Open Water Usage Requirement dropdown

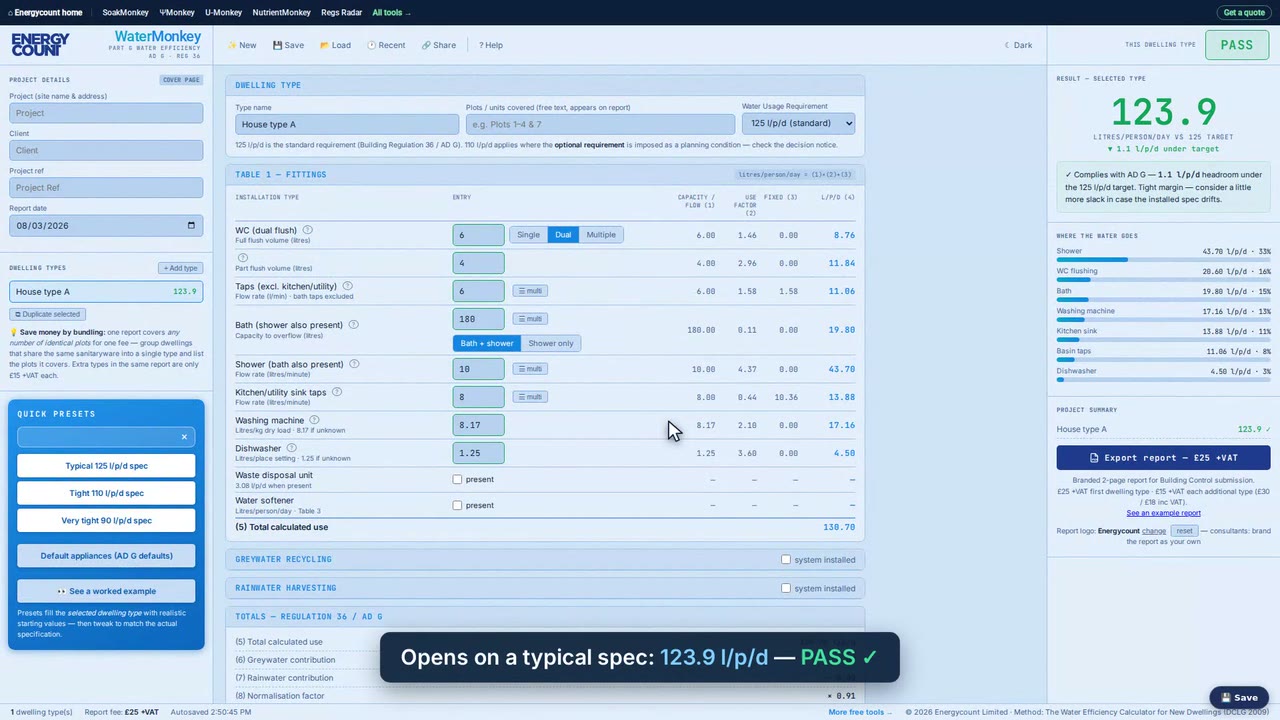click(798, 123)
